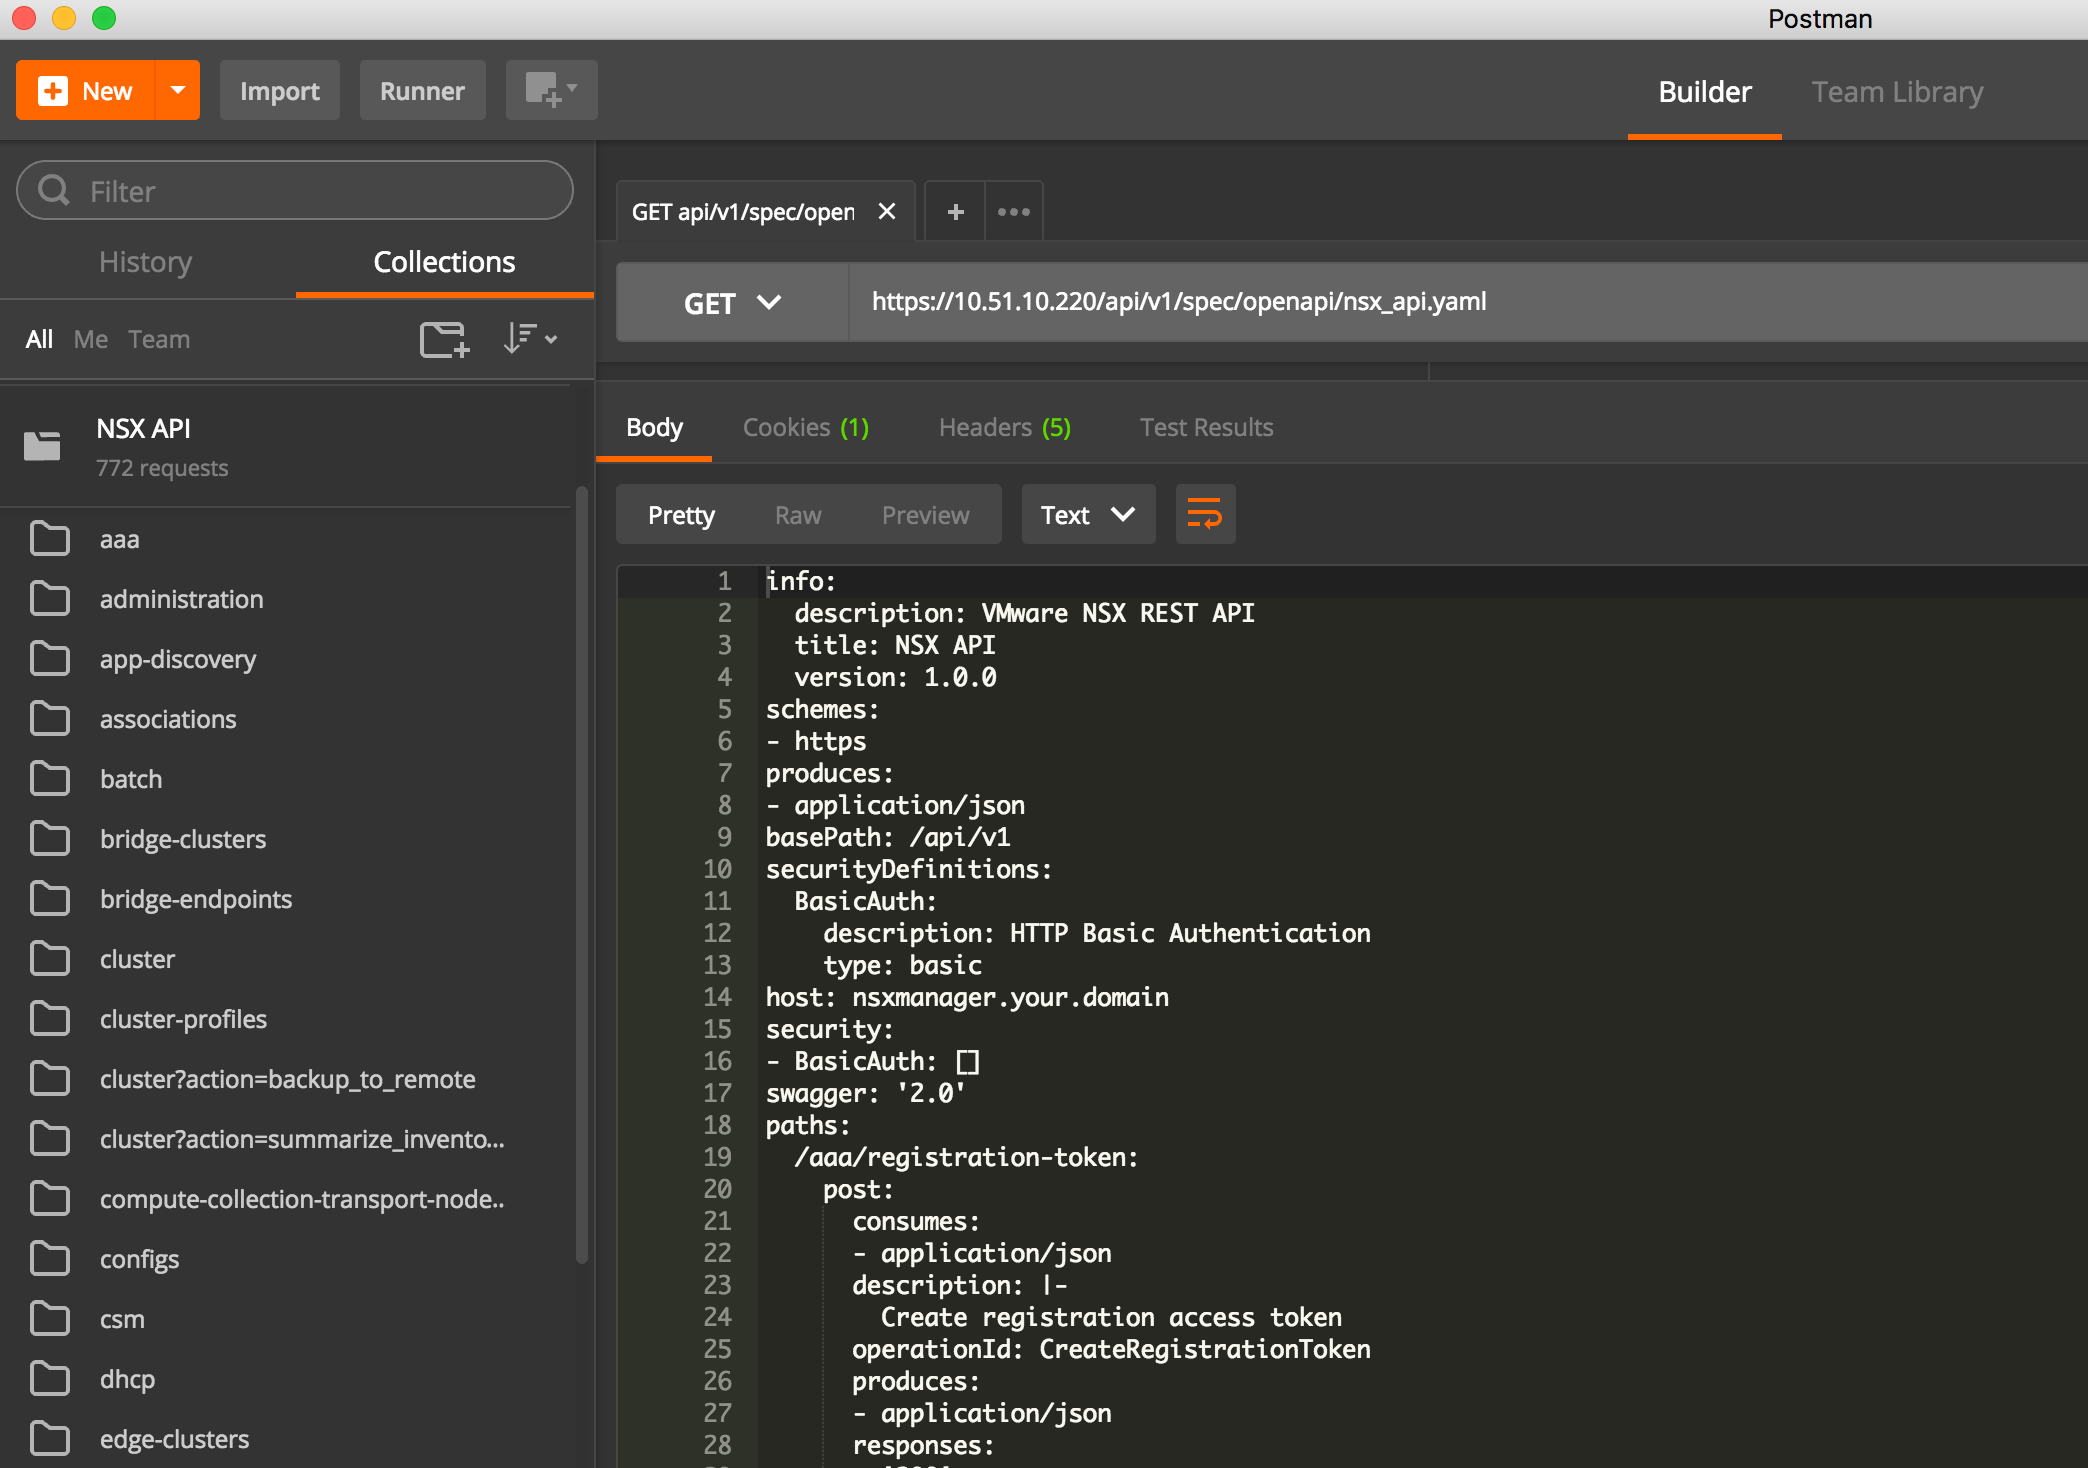Toggle the wrap lines icon button
Viewport: 2088px width, 1468px height.
(1204, 515)
